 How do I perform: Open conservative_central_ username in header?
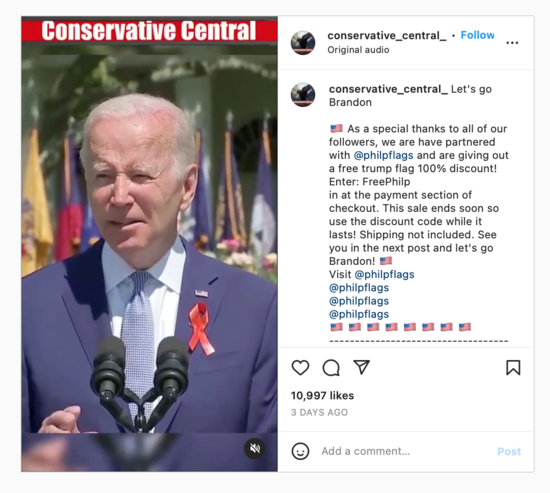point(387,35)
